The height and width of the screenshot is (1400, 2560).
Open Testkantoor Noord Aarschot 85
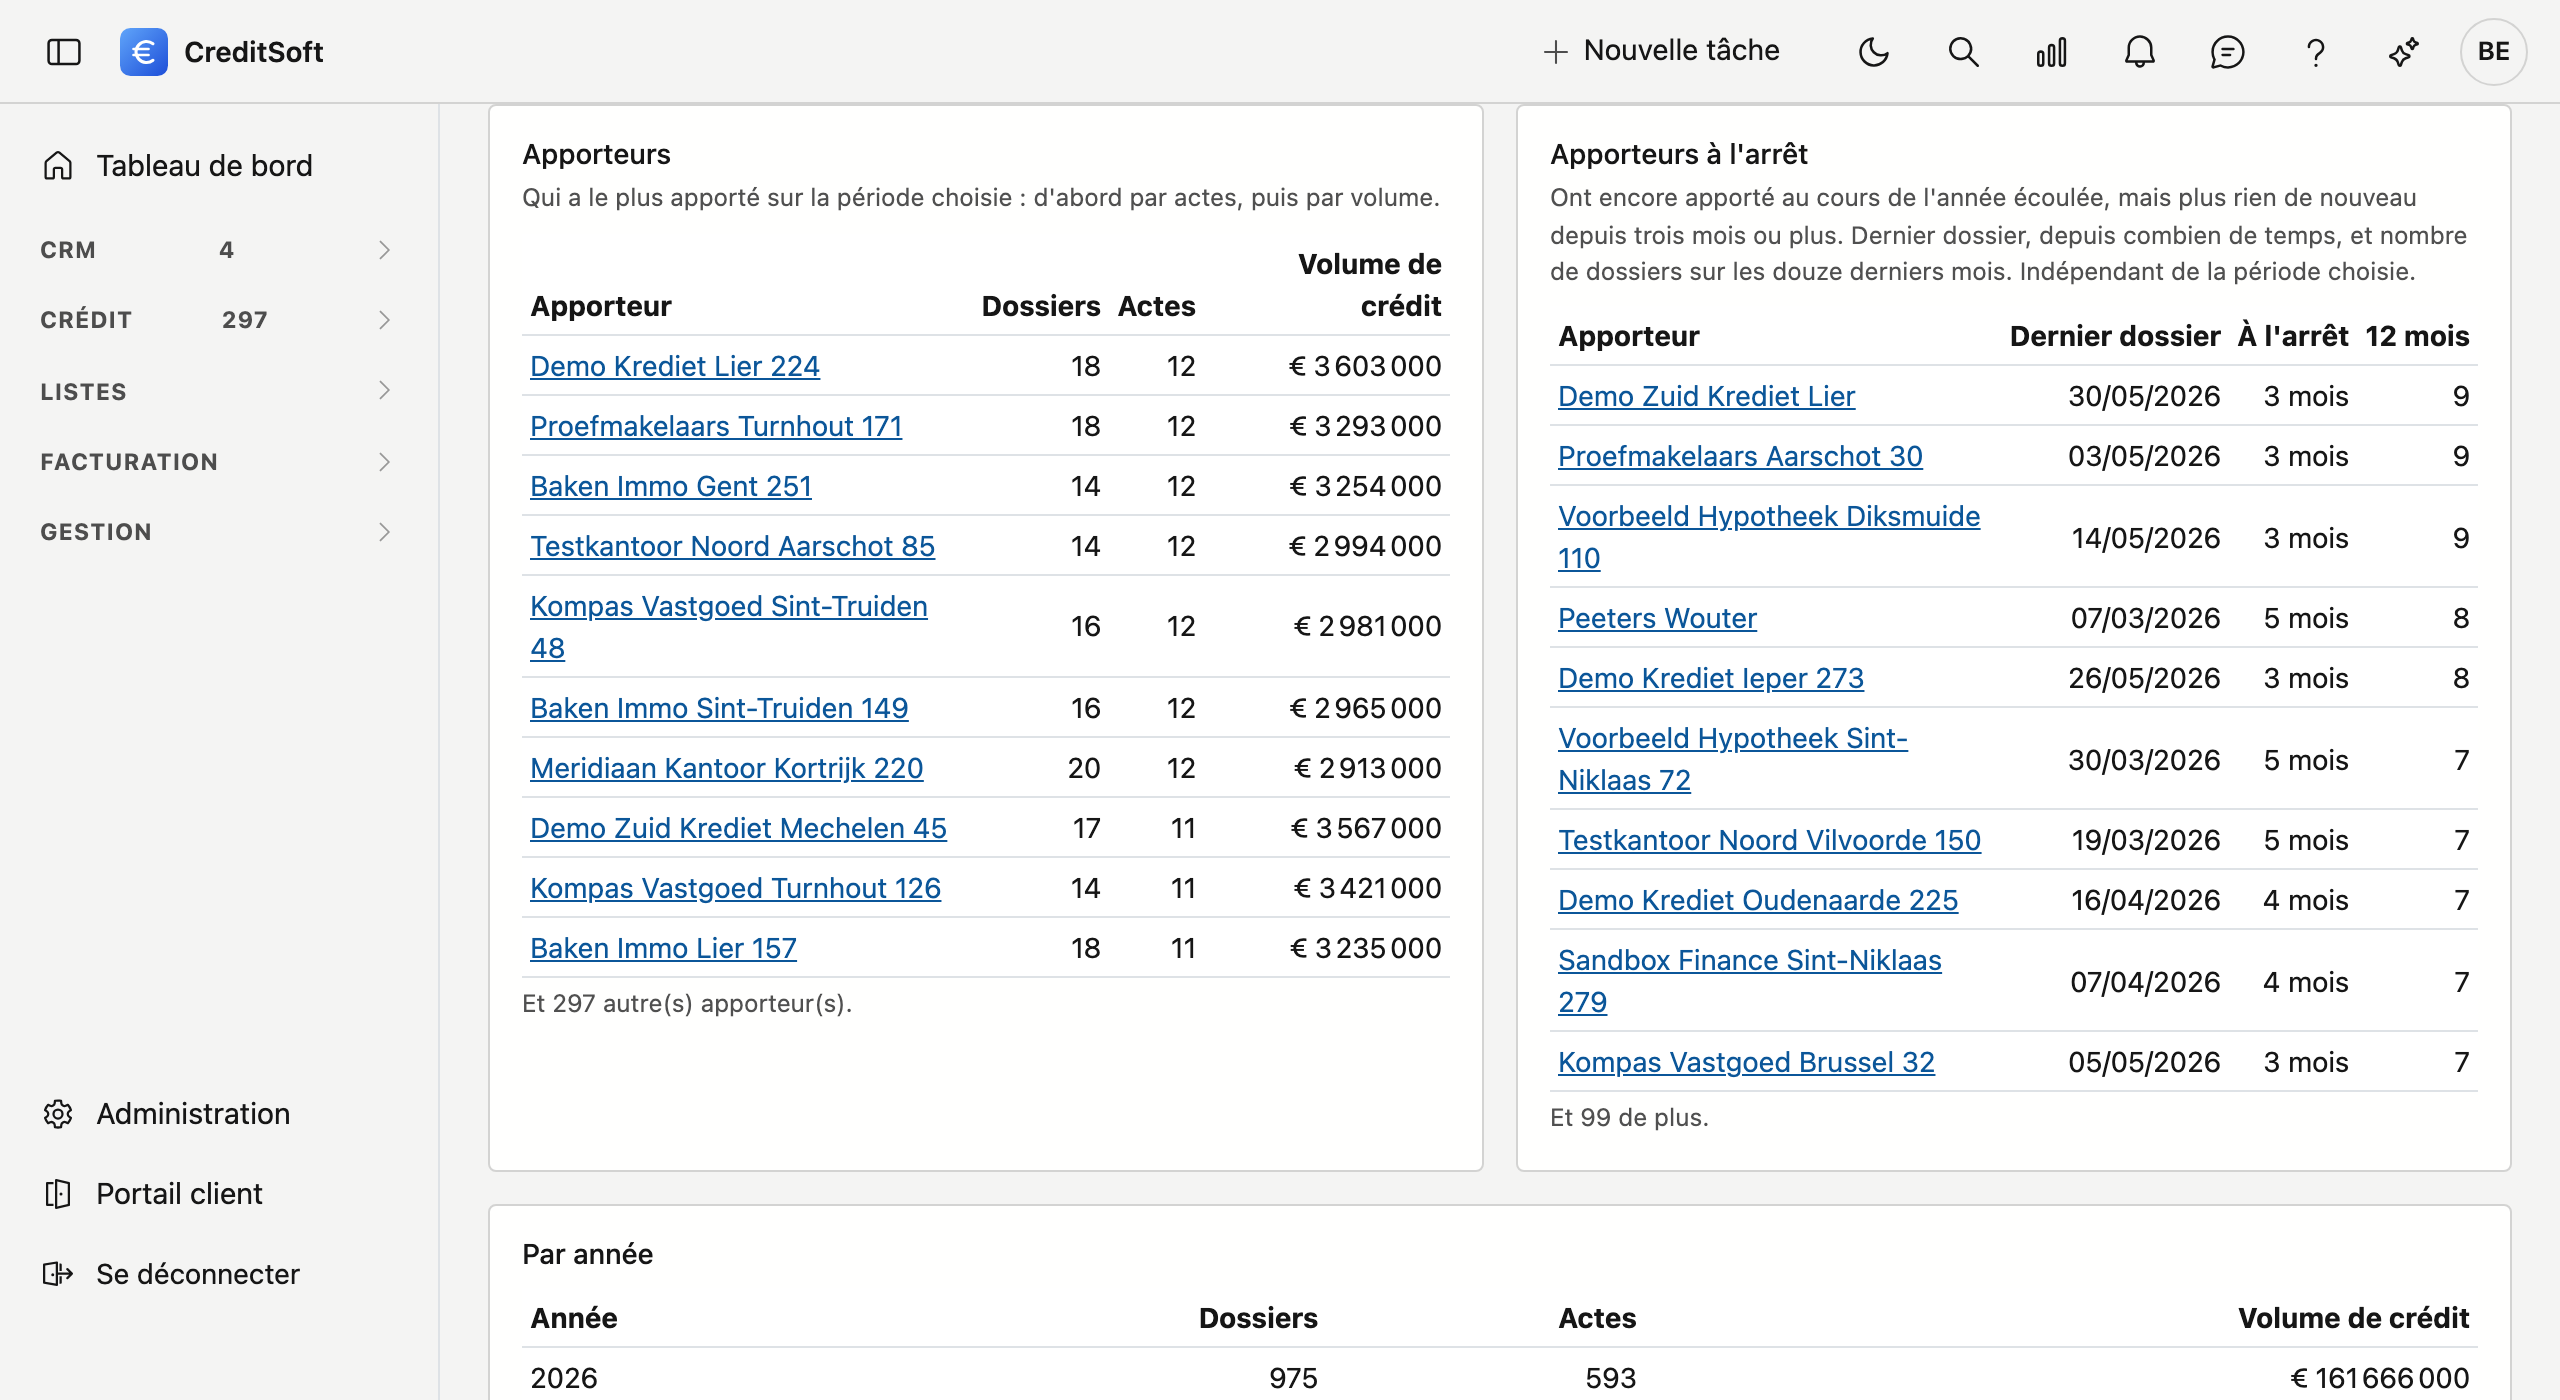click(732, 546)
